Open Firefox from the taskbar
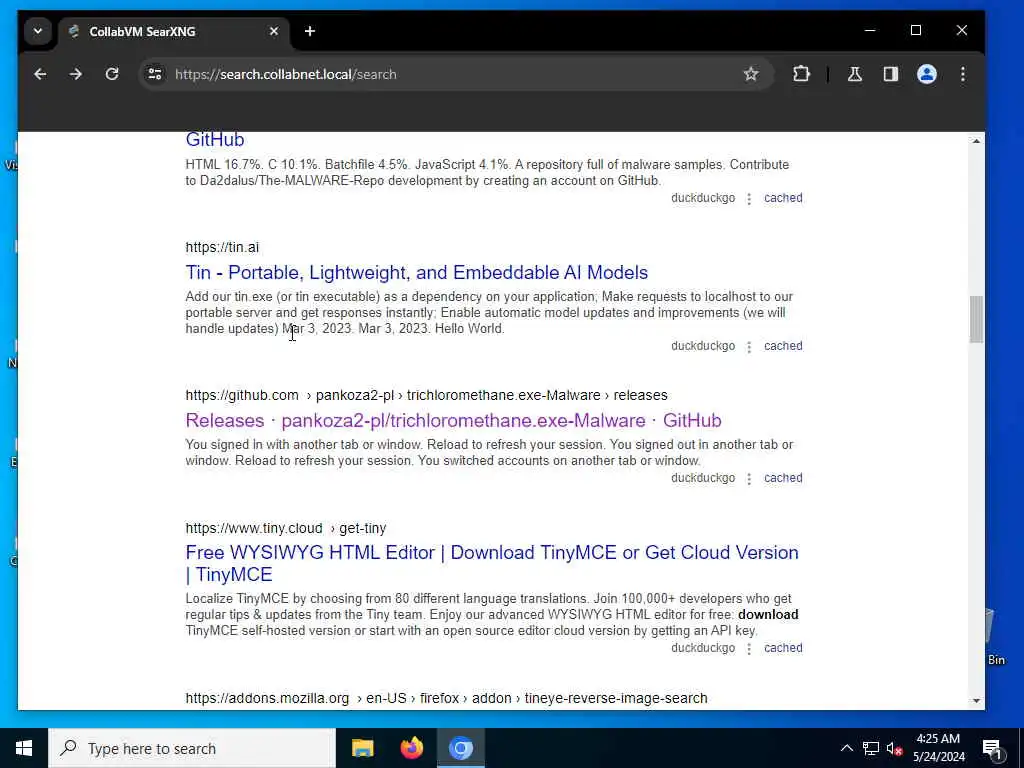Screen dimensions: 1024x768 411,748
